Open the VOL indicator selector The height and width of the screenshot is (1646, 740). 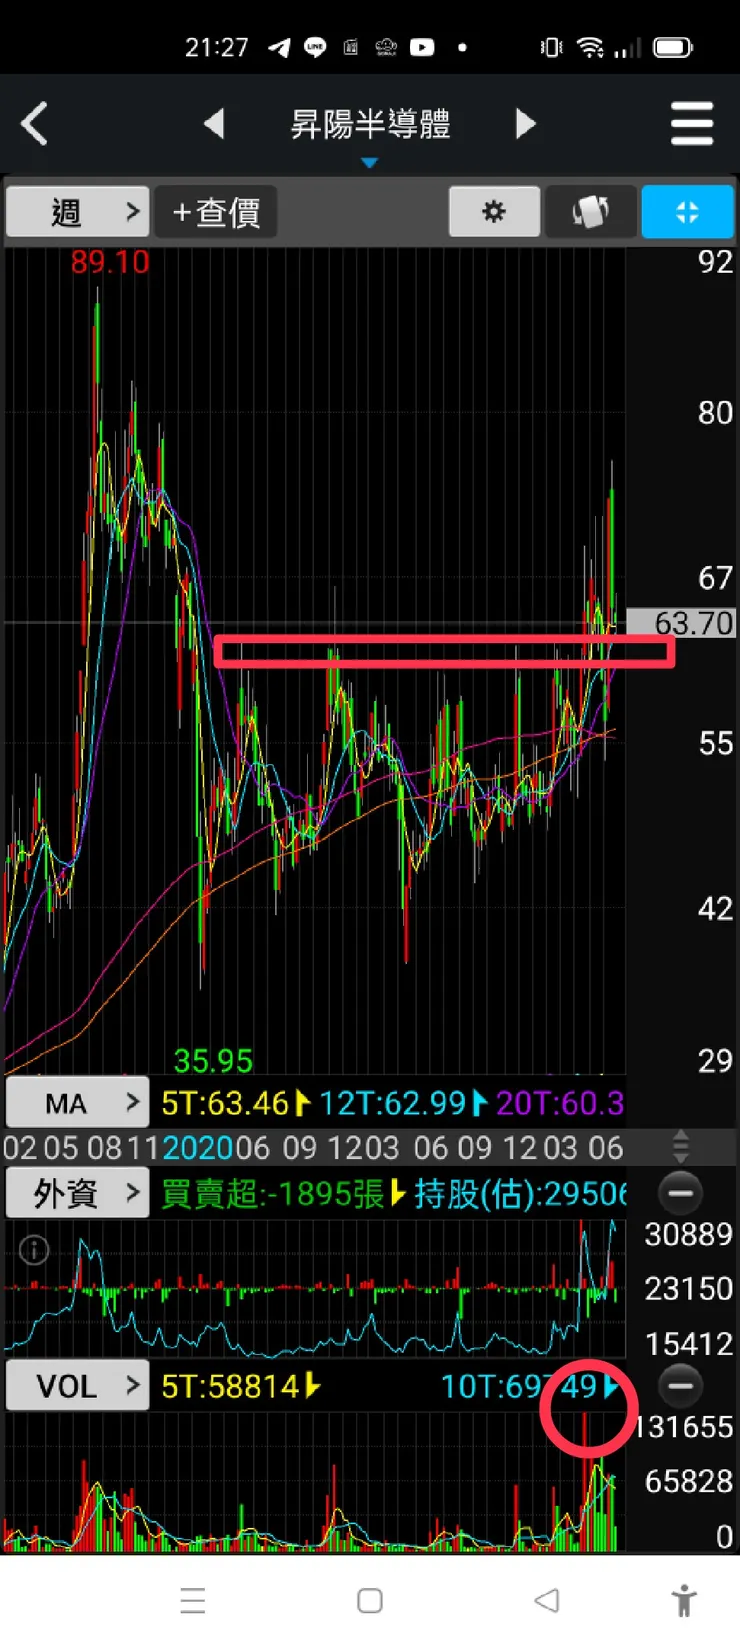coord(78,1386)
